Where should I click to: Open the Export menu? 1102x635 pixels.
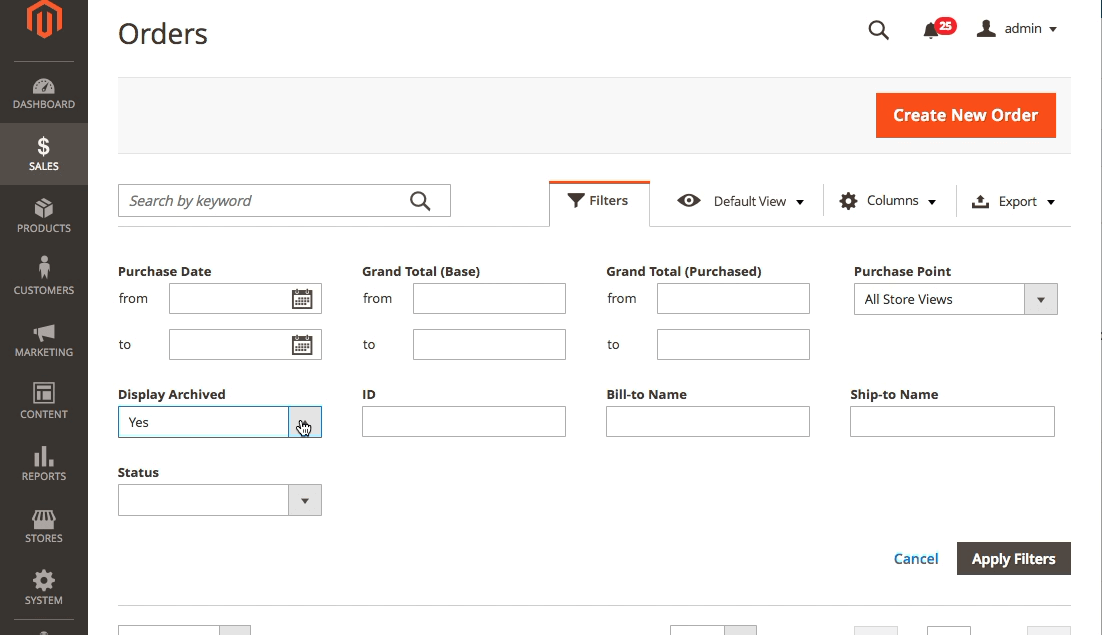tap(1013, 201)
